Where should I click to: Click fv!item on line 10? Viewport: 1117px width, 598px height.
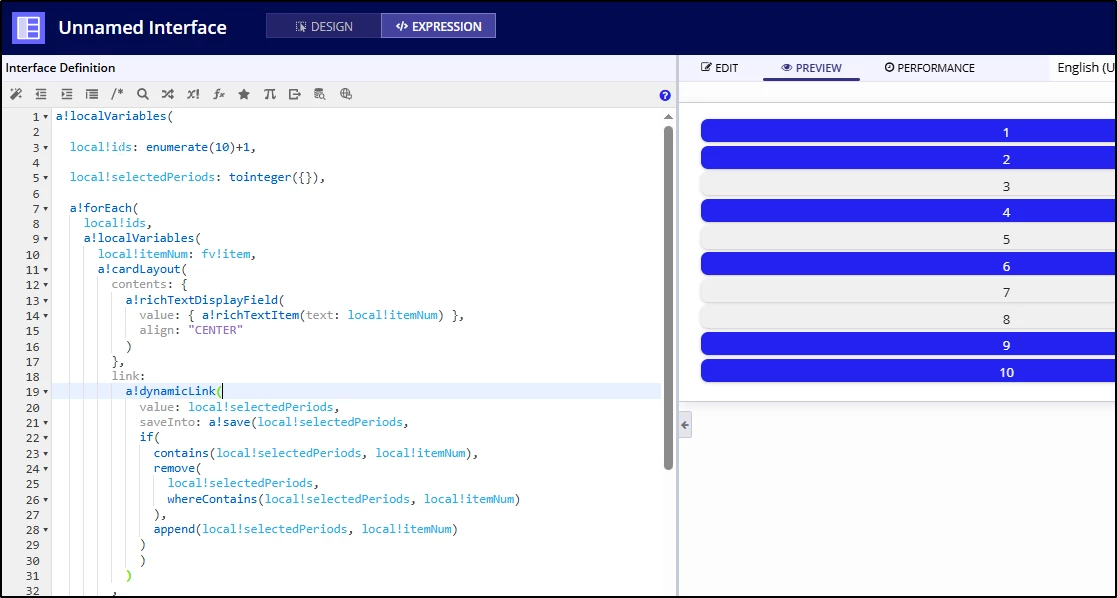(226, 254)
